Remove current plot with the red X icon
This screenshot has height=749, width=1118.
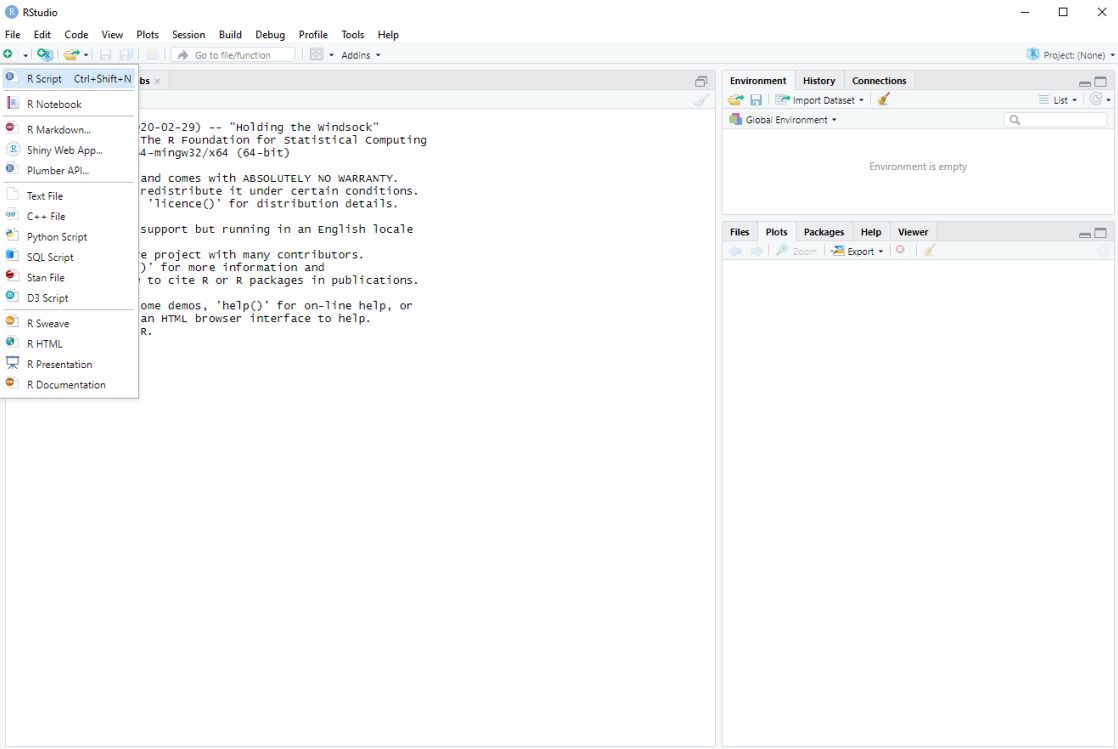901,250
